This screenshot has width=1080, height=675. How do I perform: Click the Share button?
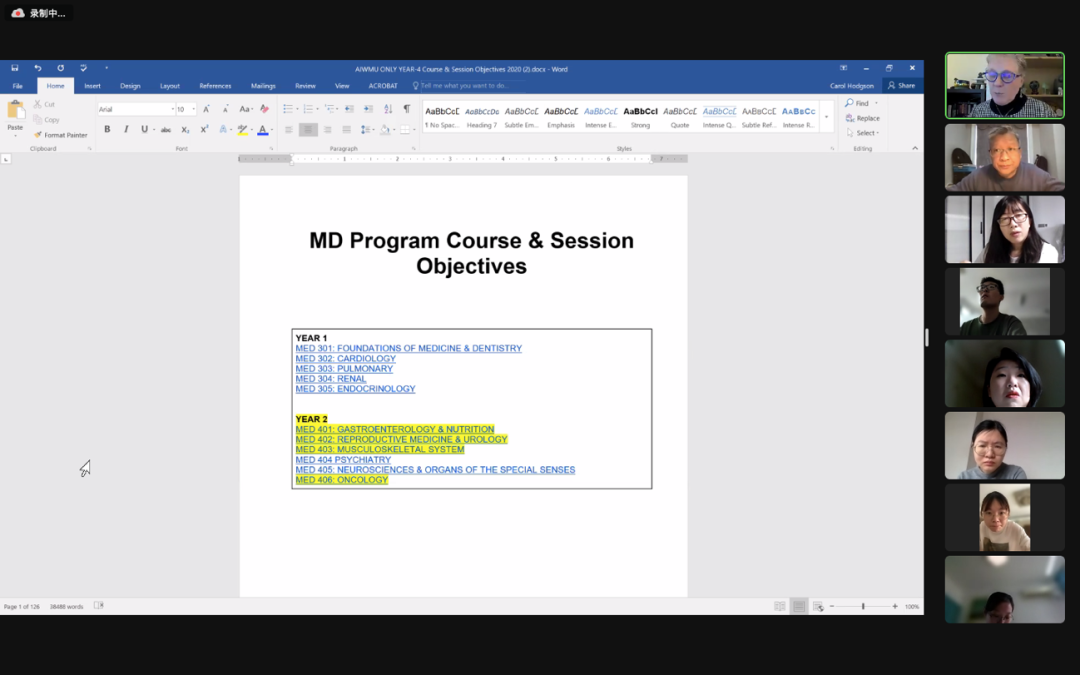click(x=901, y=86)
